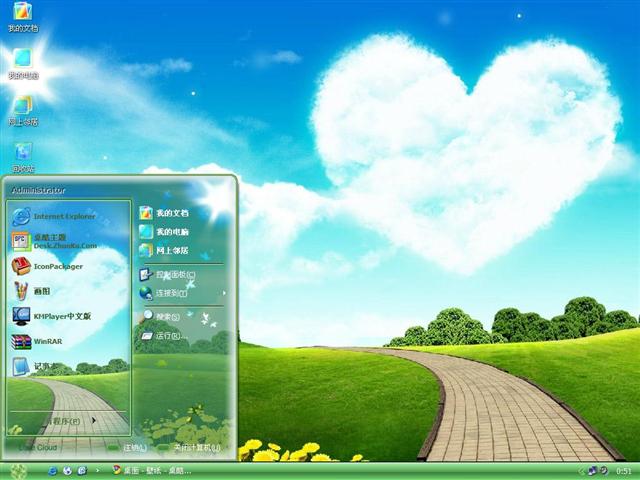Expand hidden system tray icons arrow

pyautogui.click(x=581, y=471)
